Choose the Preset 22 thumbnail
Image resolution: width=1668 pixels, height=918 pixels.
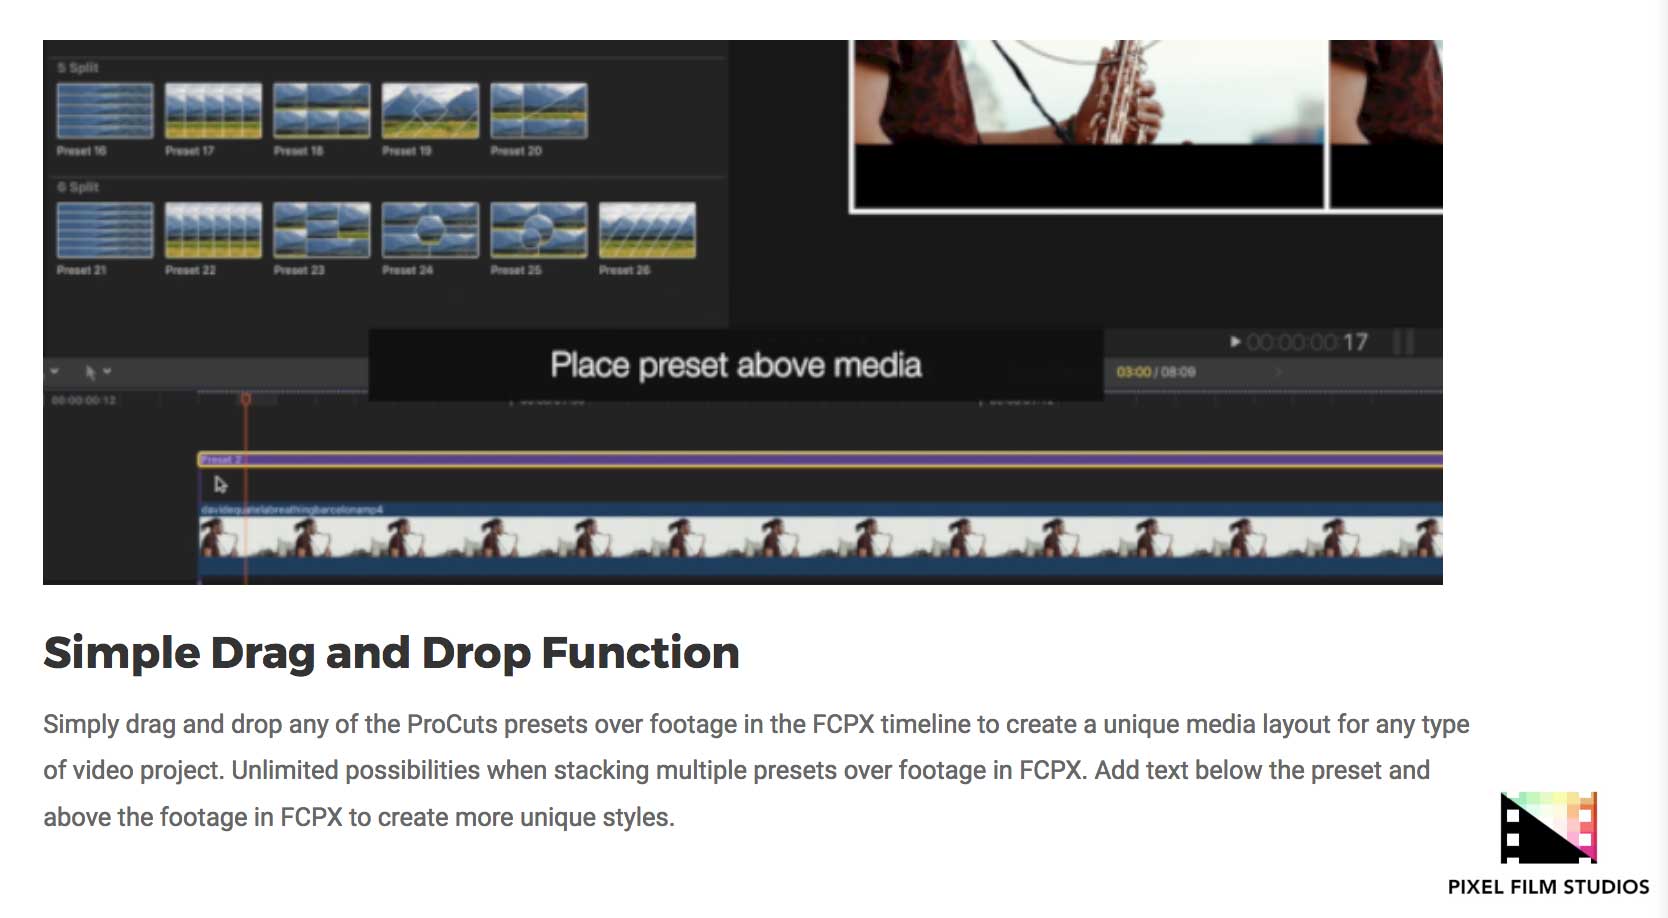[213, 230]
